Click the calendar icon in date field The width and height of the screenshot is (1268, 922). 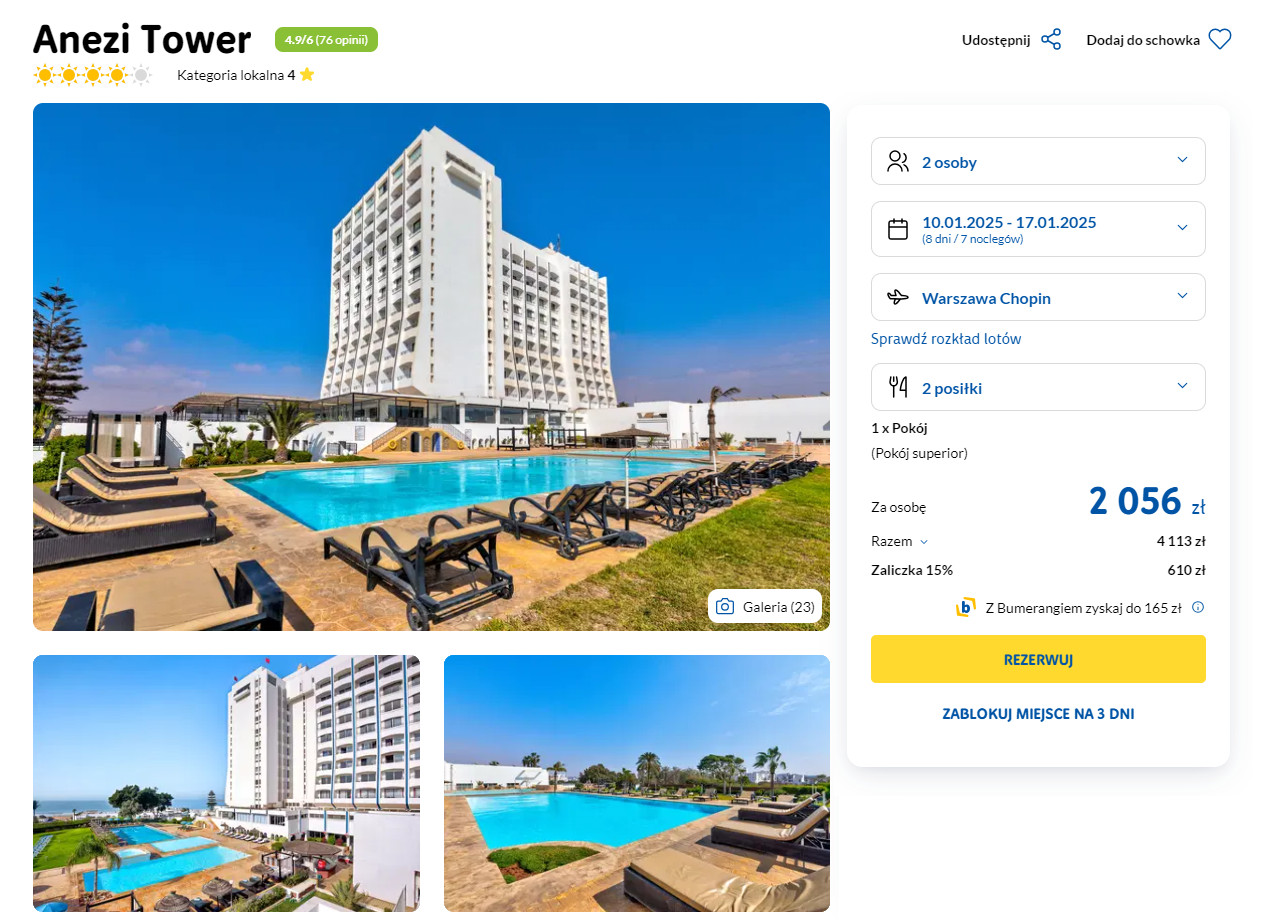tap(898, 229)
